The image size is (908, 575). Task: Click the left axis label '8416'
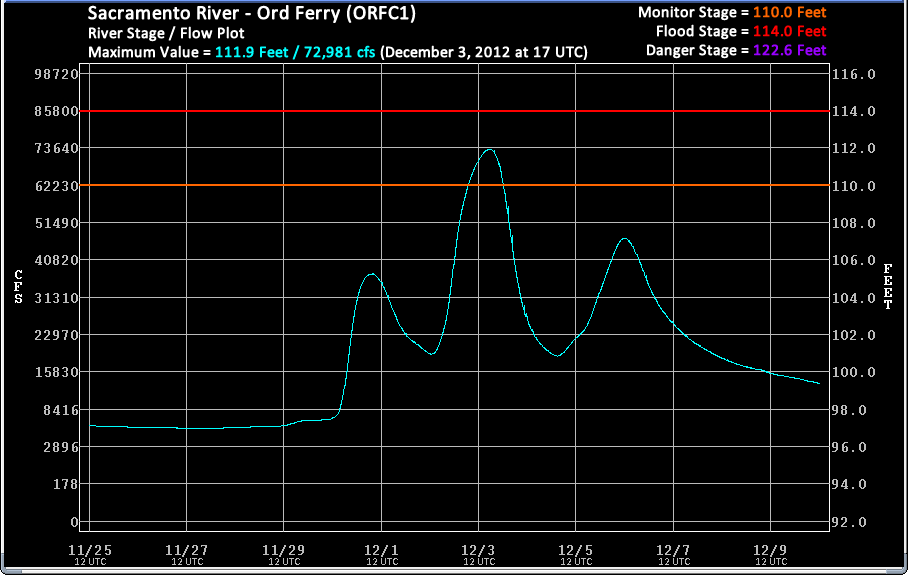click(x=61, y=410)
